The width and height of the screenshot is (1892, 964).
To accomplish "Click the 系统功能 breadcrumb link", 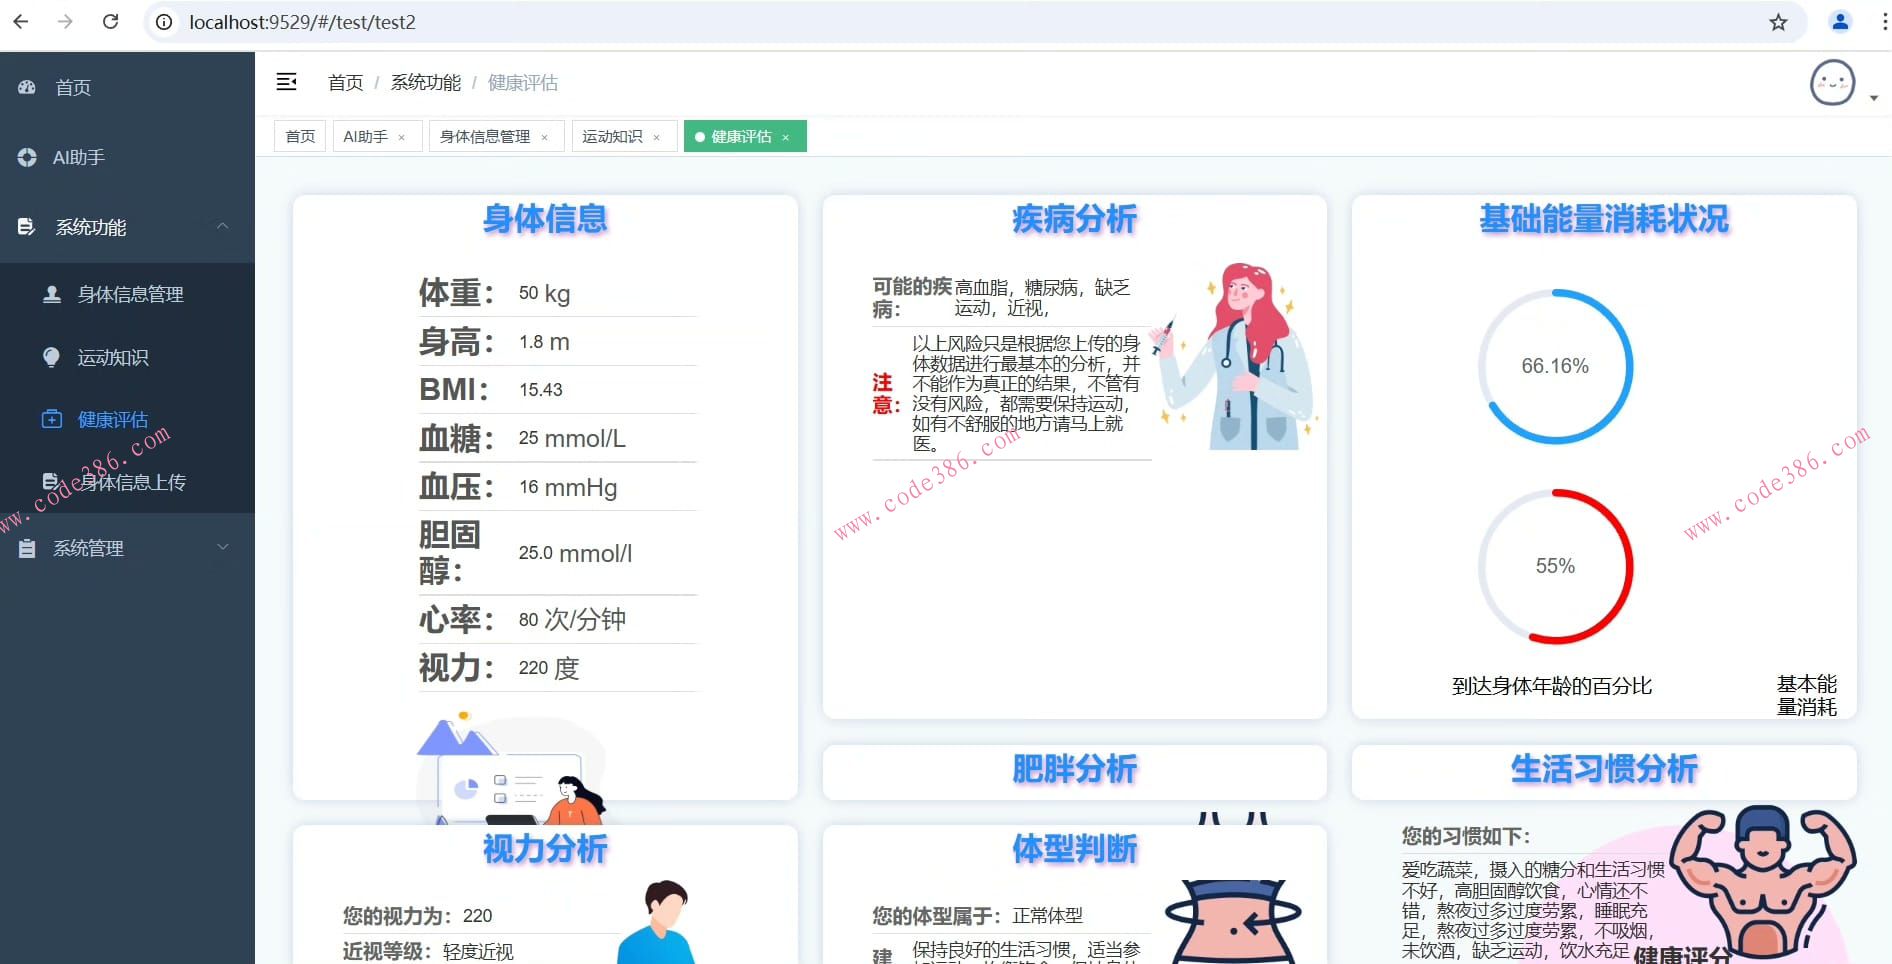I will click(425, 82).
